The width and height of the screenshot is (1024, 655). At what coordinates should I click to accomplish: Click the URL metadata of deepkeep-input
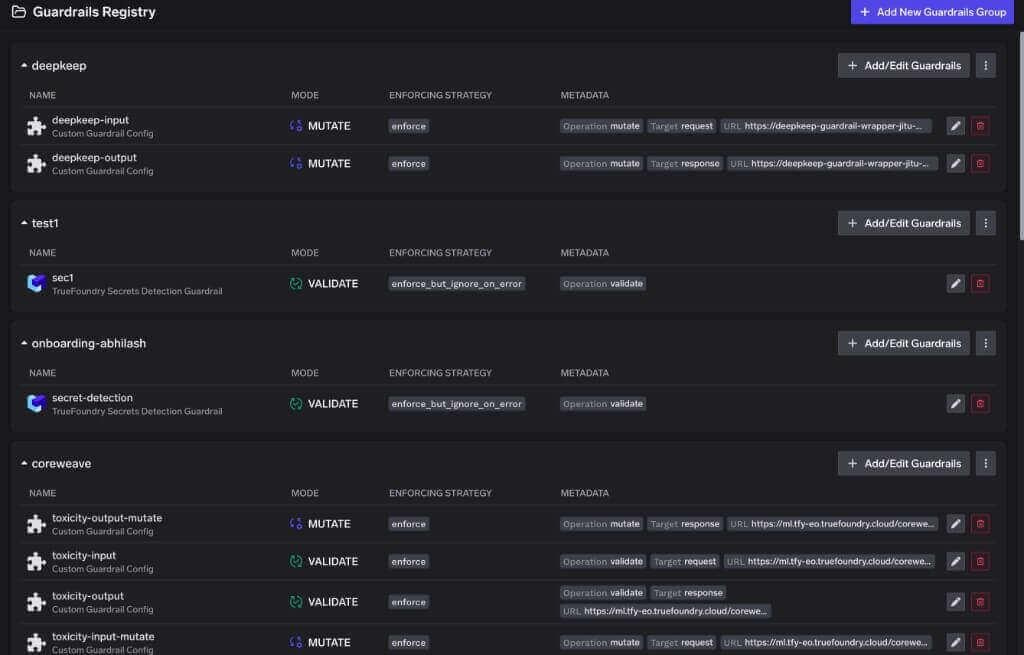click(x=825, y=126)
